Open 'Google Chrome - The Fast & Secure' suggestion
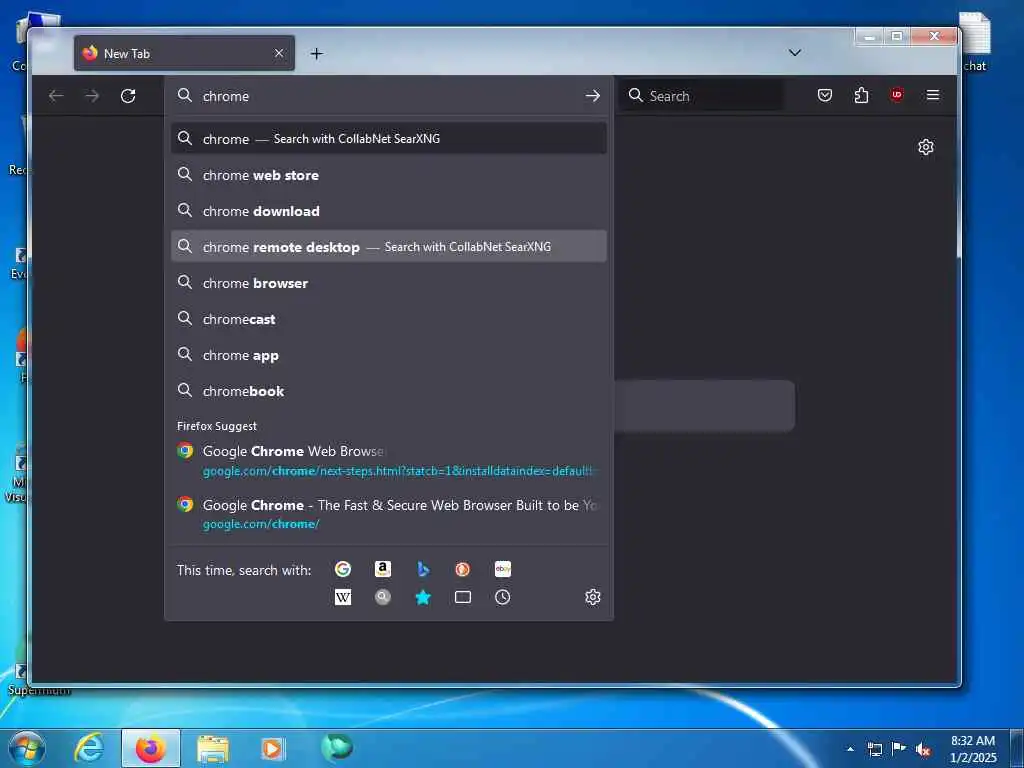This screenshot has height=768, width=1024. click(389, 514)
